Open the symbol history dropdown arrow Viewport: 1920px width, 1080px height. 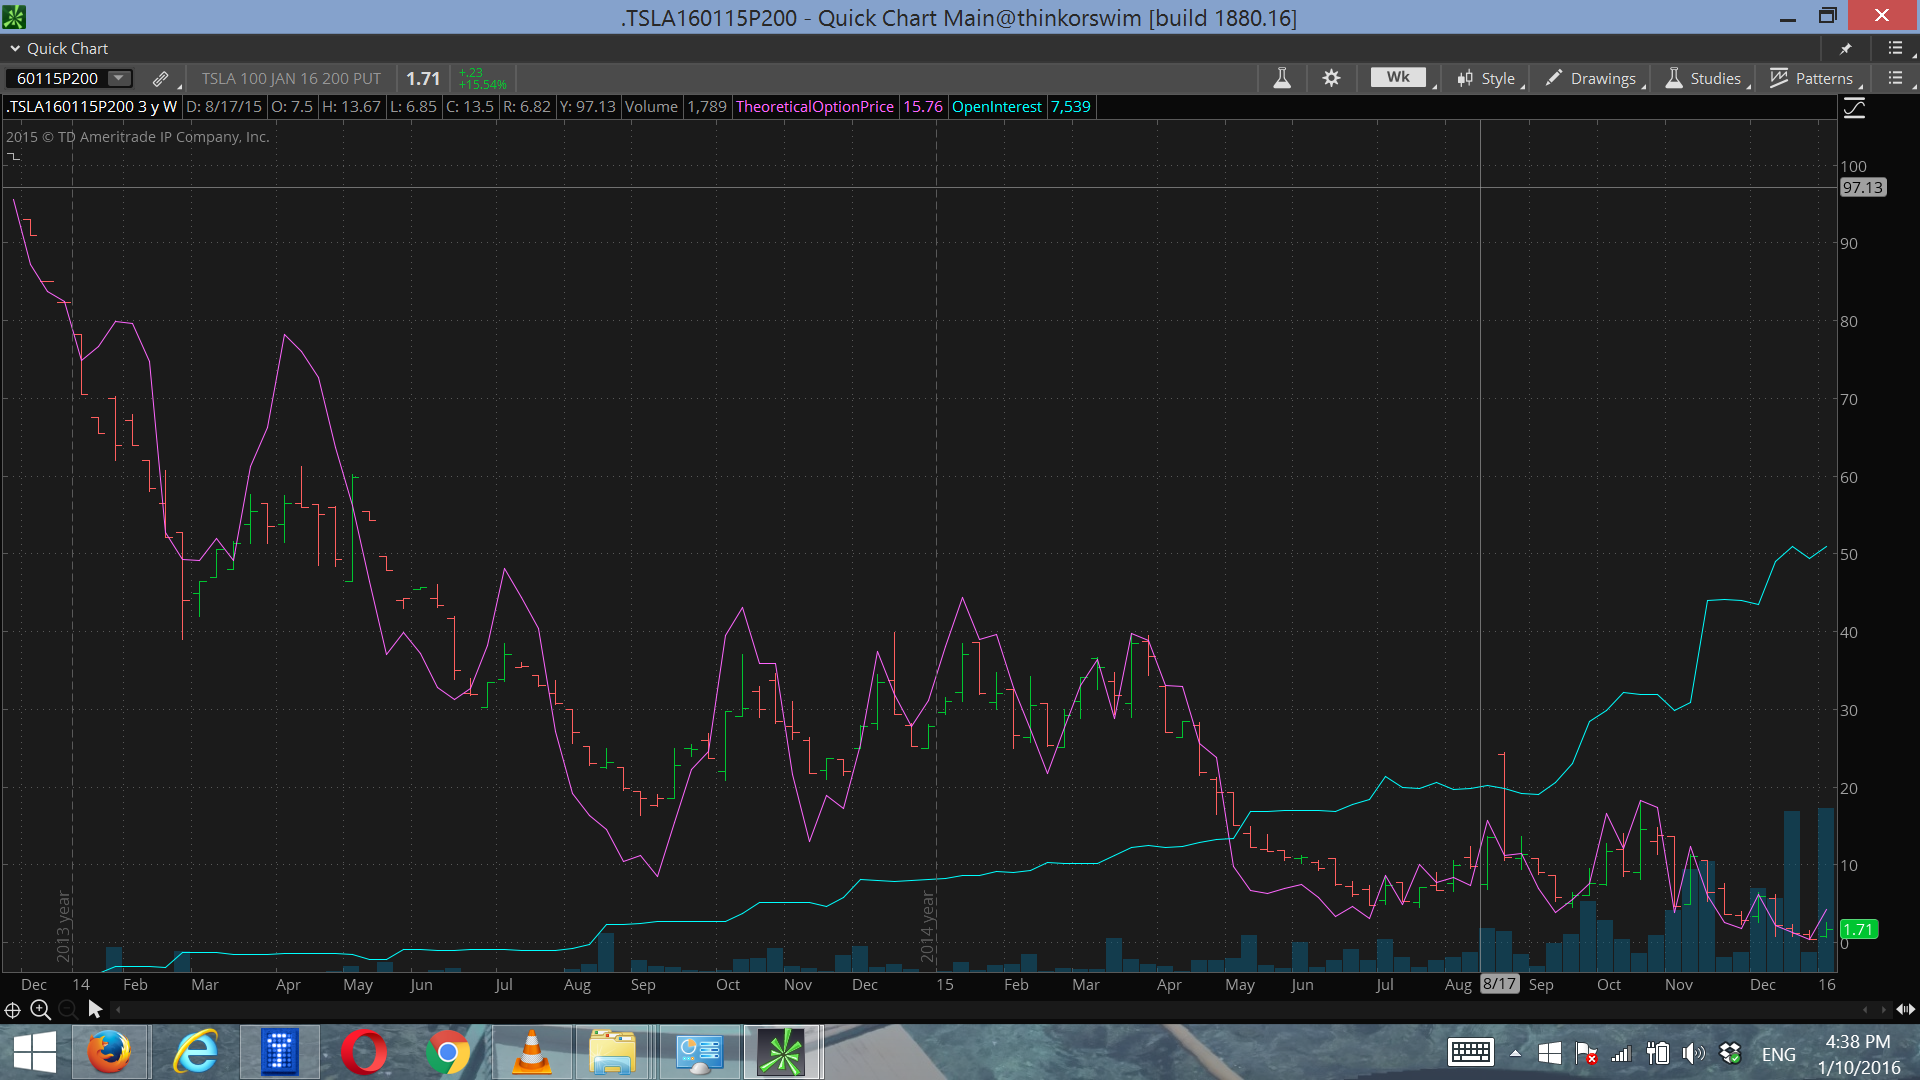[119, 78]
